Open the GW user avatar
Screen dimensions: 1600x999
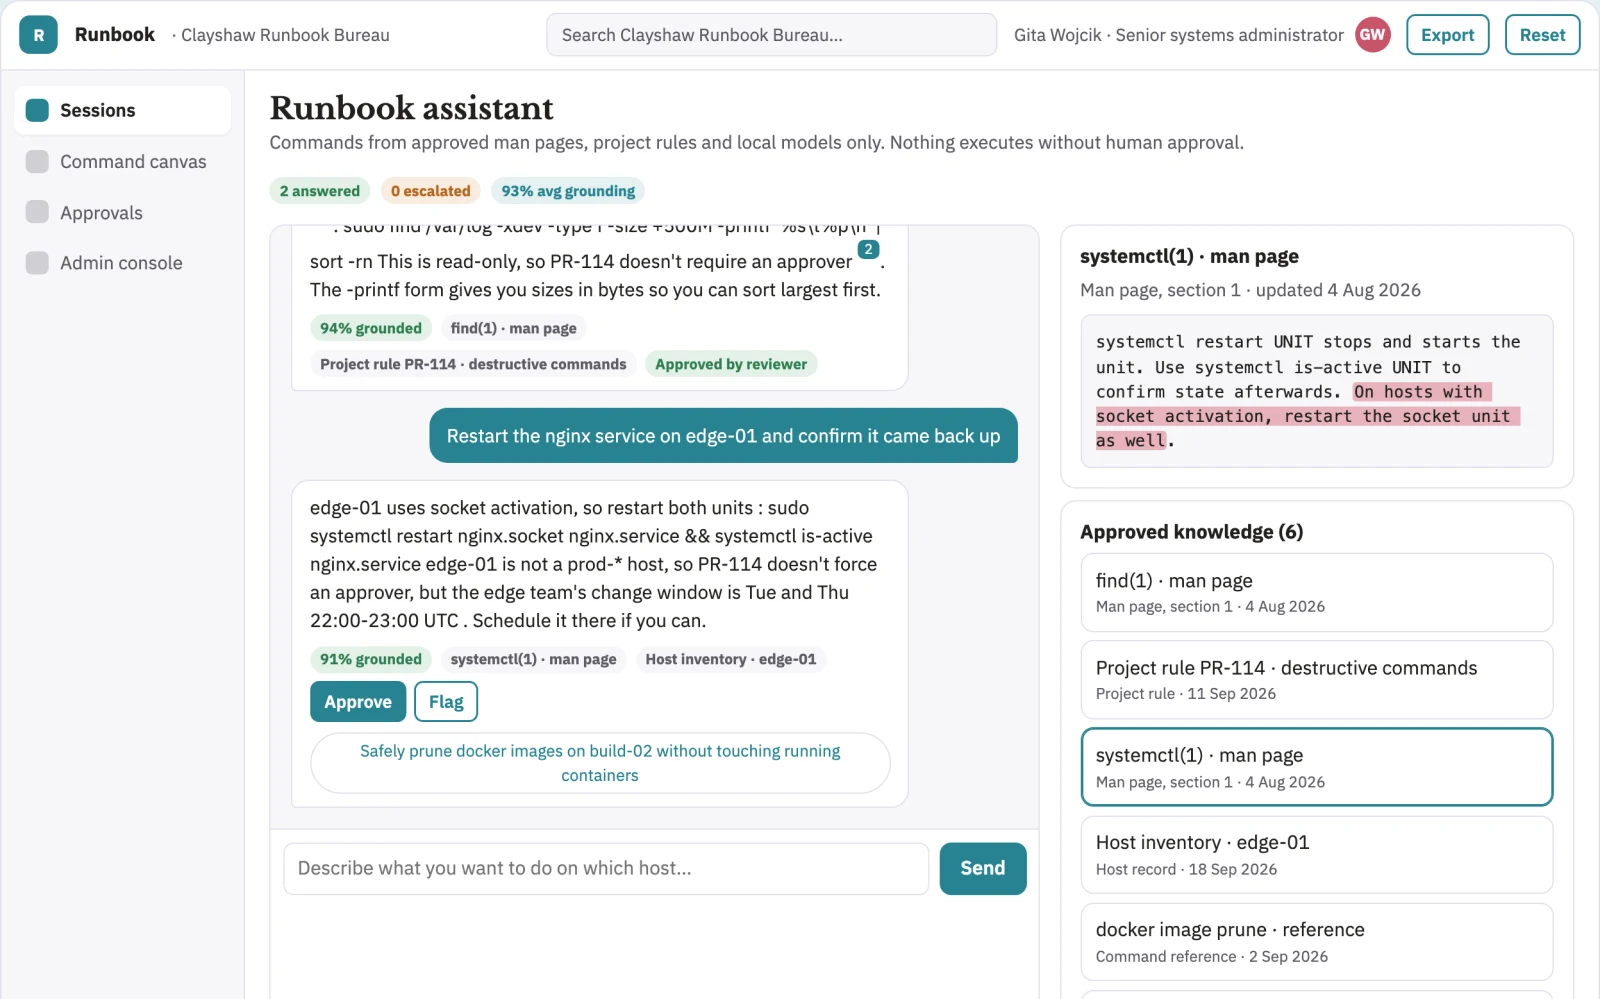coord(1373,35)
